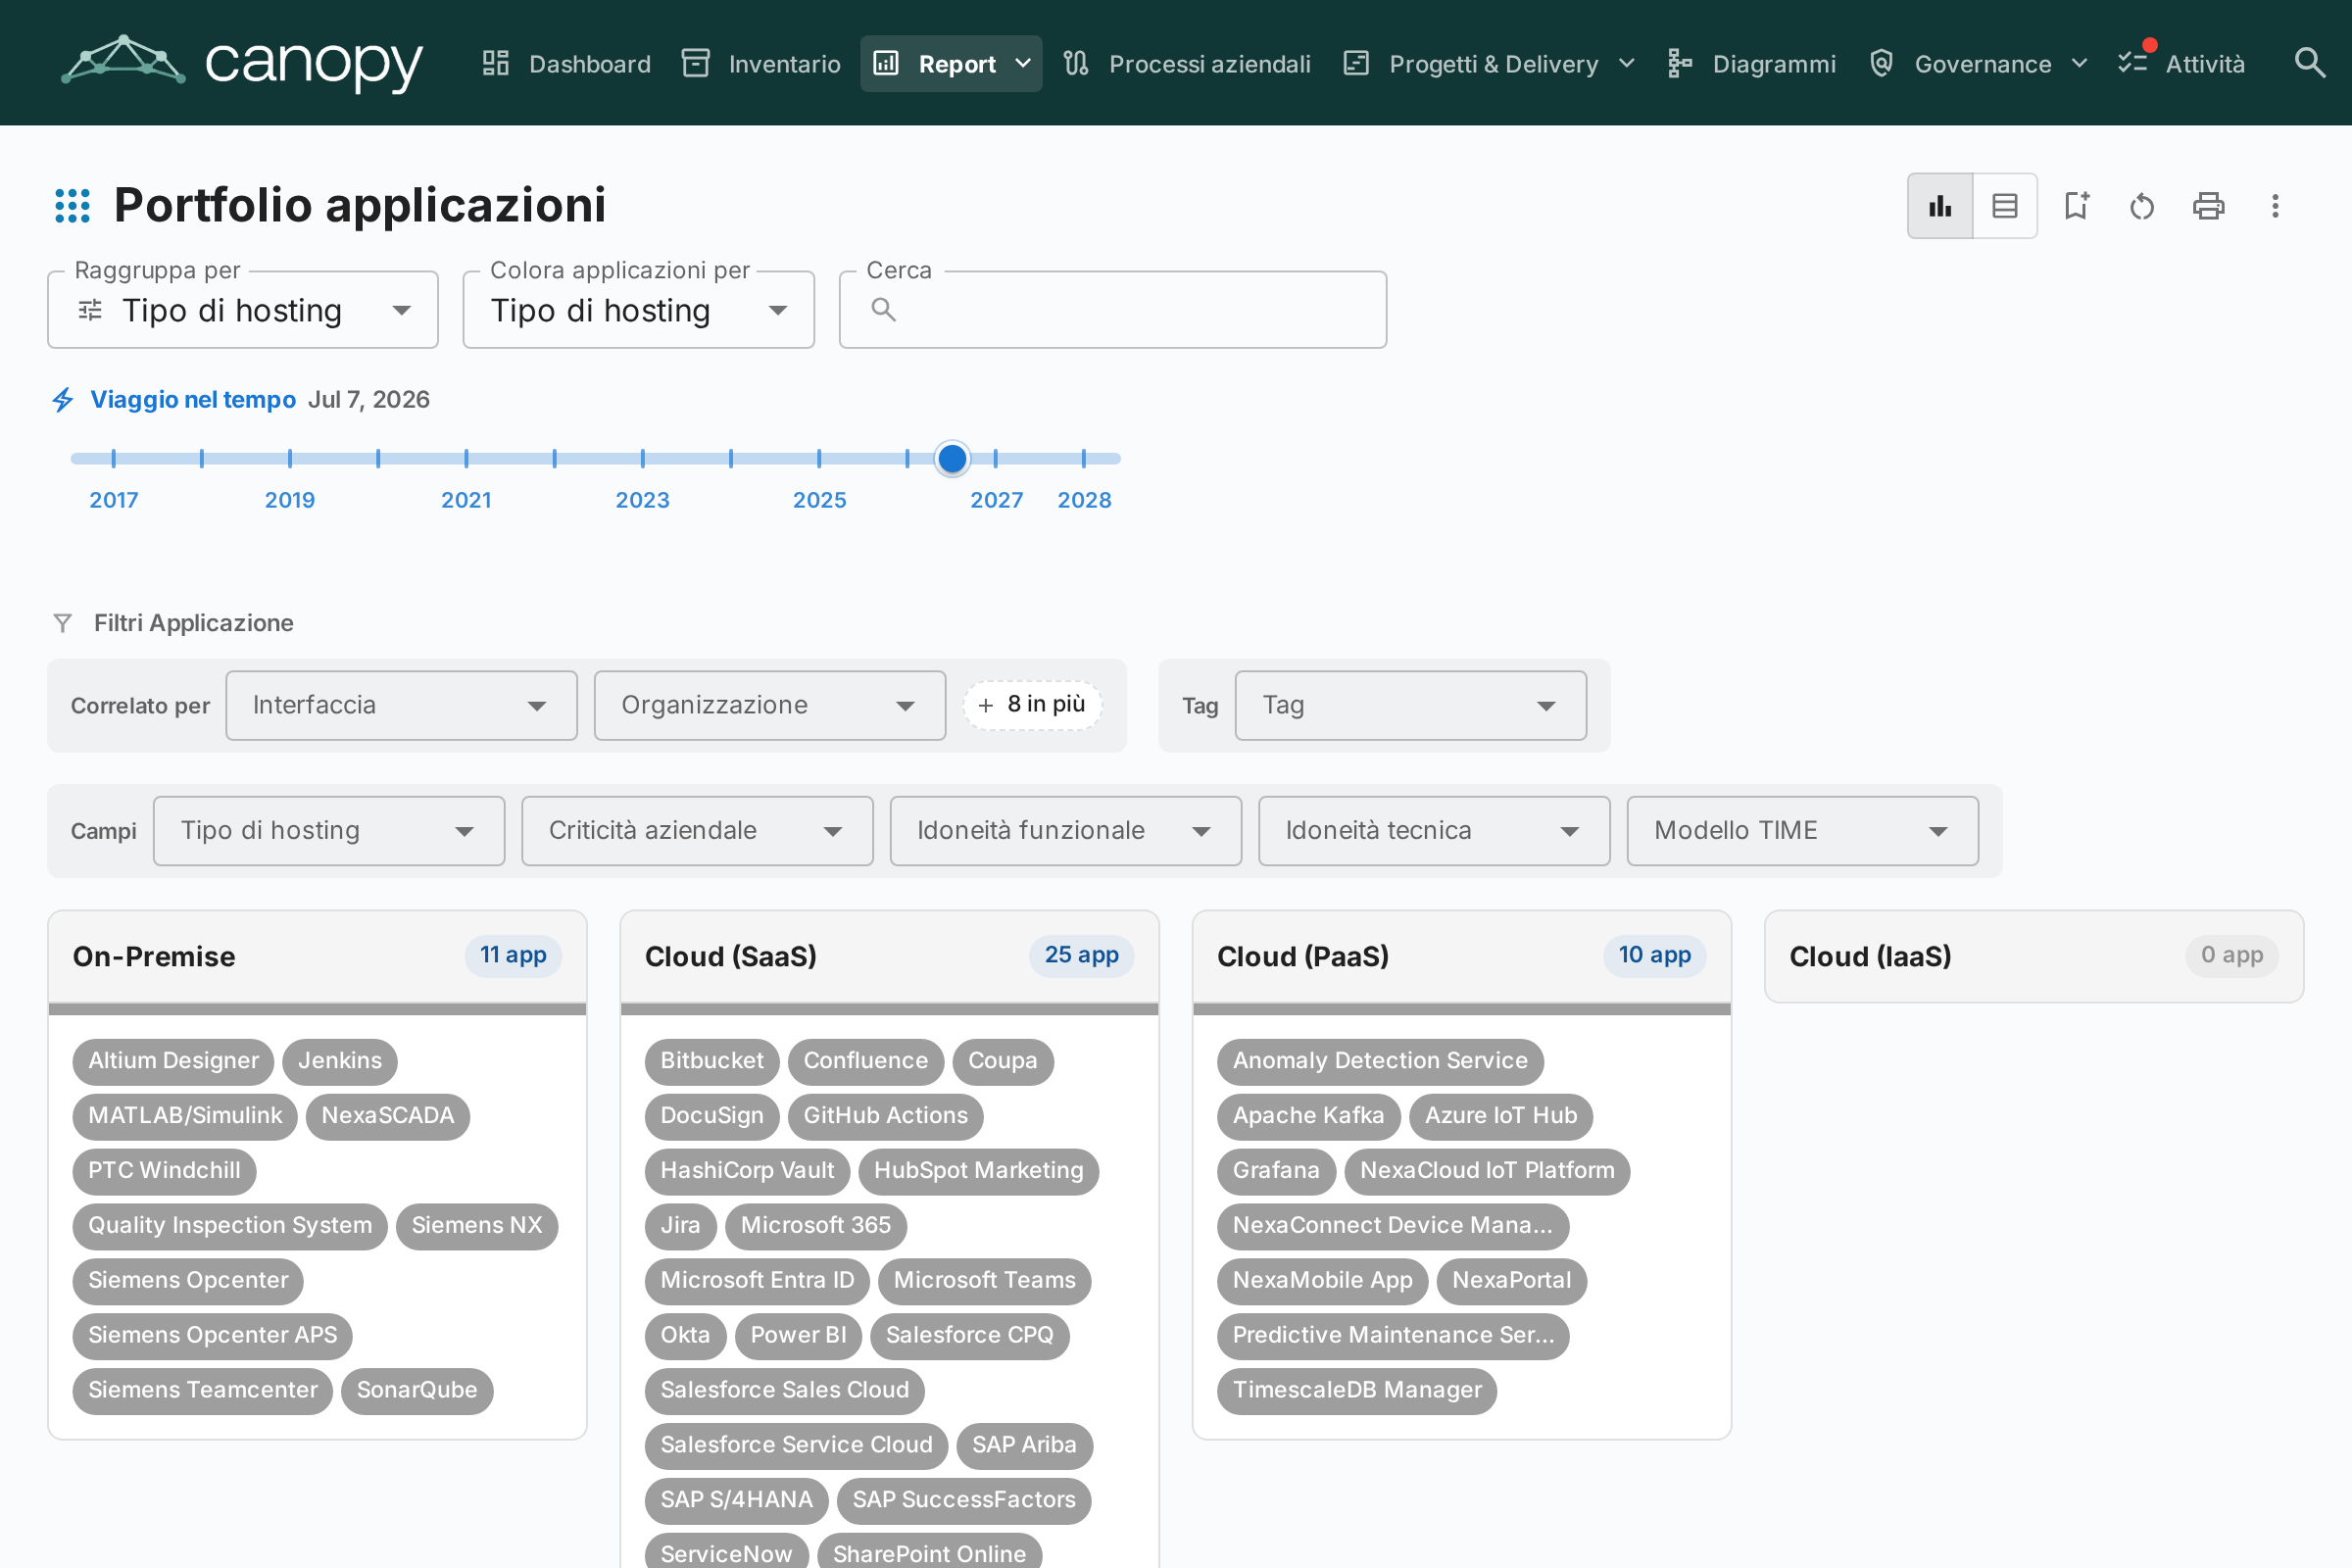Screen dimensions: 2352x1568
Task: Click the On-Premise 11 app badge
Action: coord(513,956)
